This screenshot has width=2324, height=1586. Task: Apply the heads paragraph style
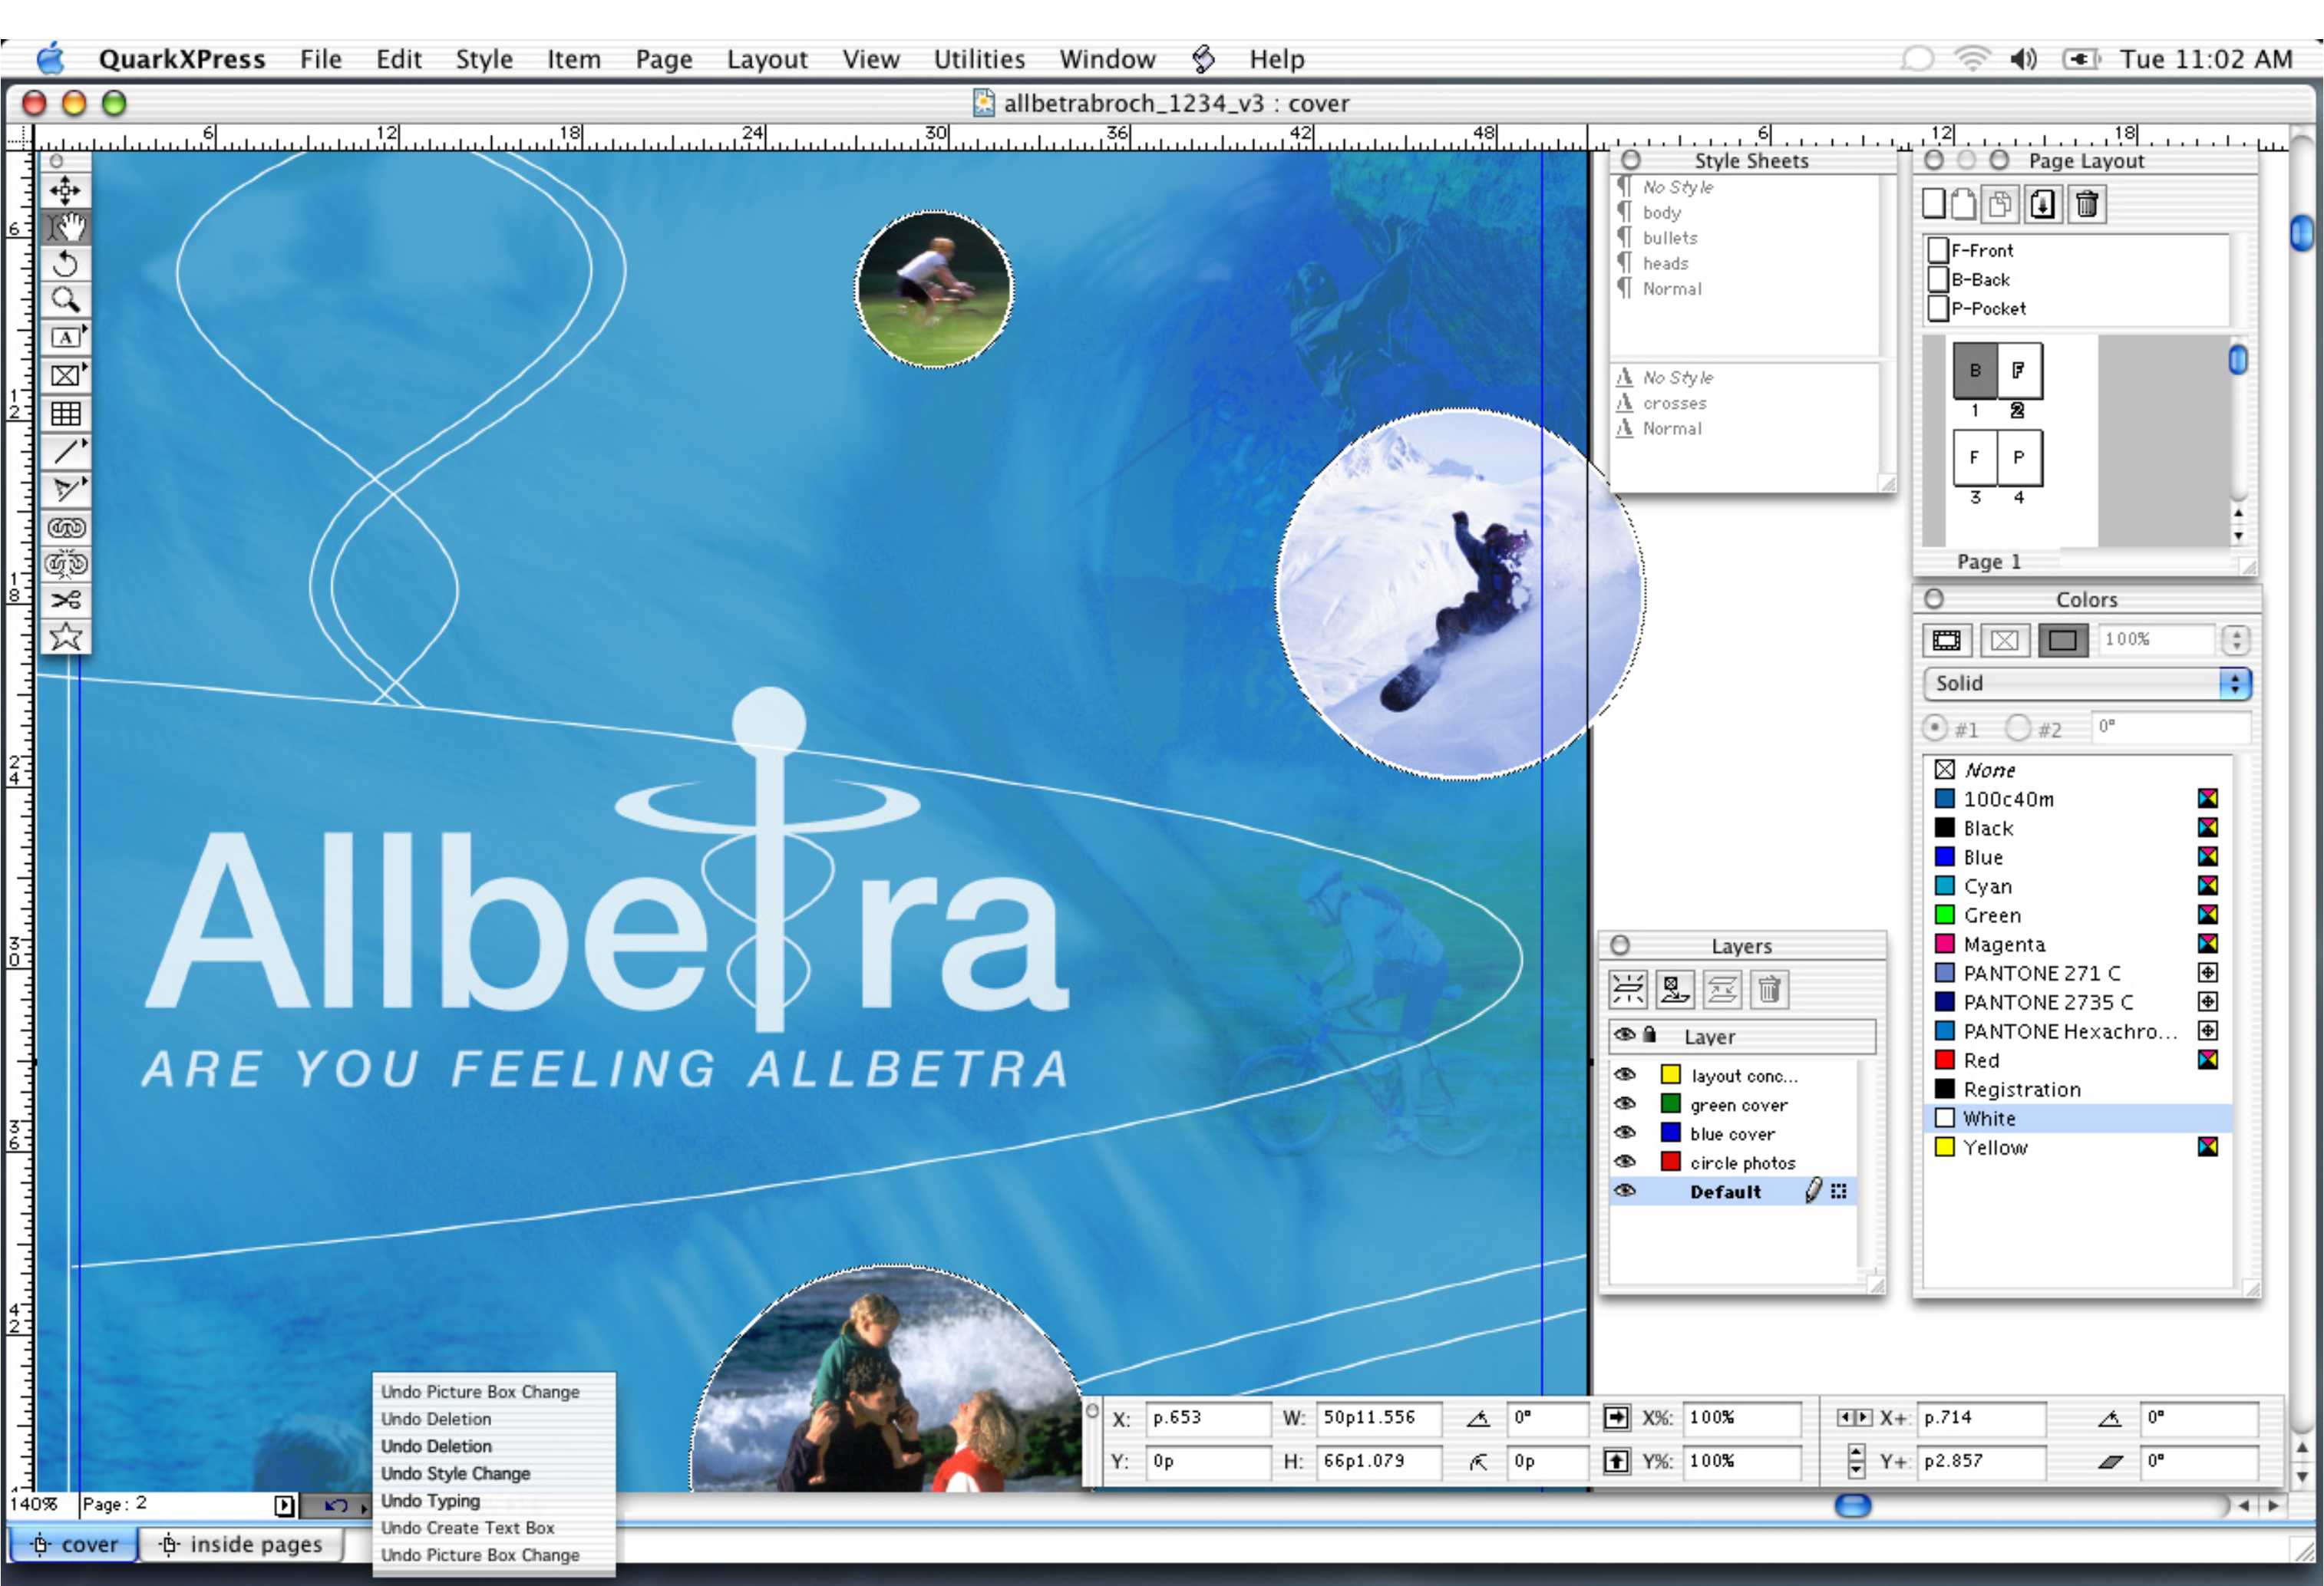tap(1665, 263)
